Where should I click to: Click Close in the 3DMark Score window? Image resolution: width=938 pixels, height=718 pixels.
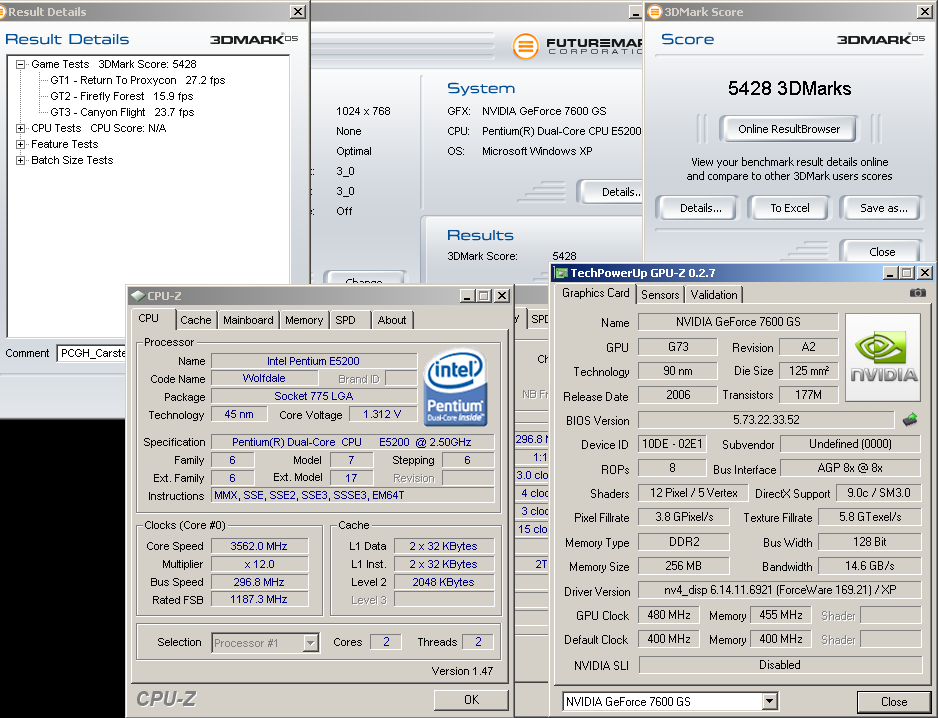coord(882,251)
